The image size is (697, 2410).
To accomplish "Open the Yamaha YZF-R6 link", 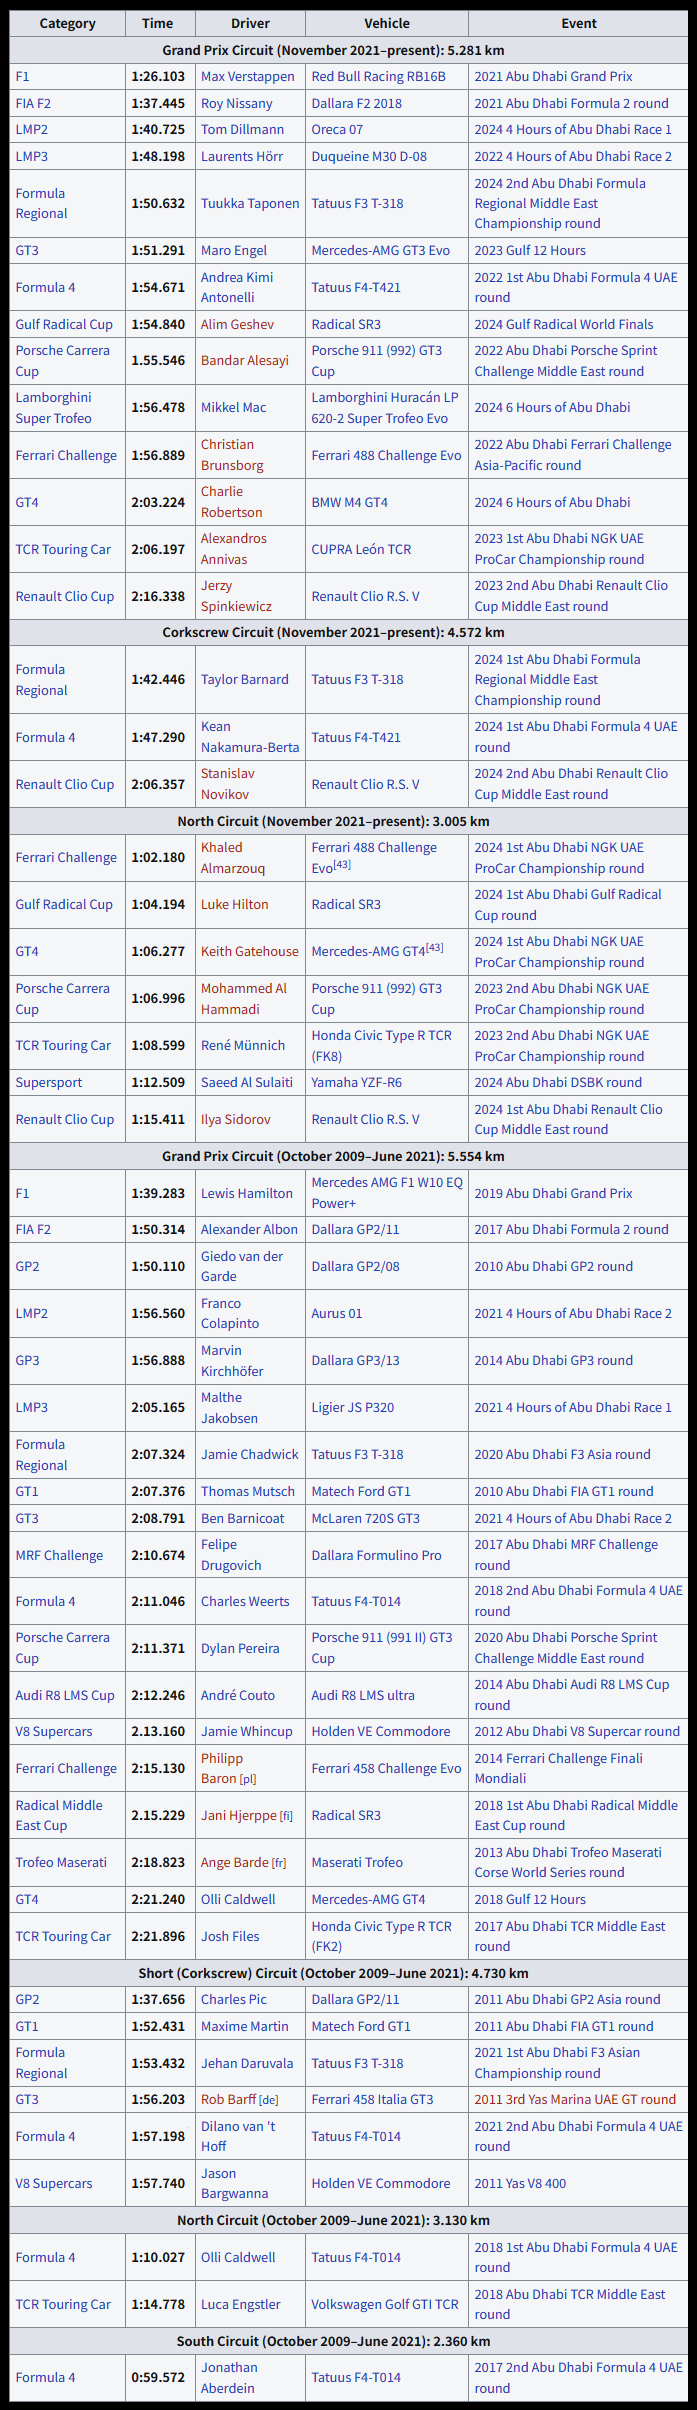I will 357,1082.
